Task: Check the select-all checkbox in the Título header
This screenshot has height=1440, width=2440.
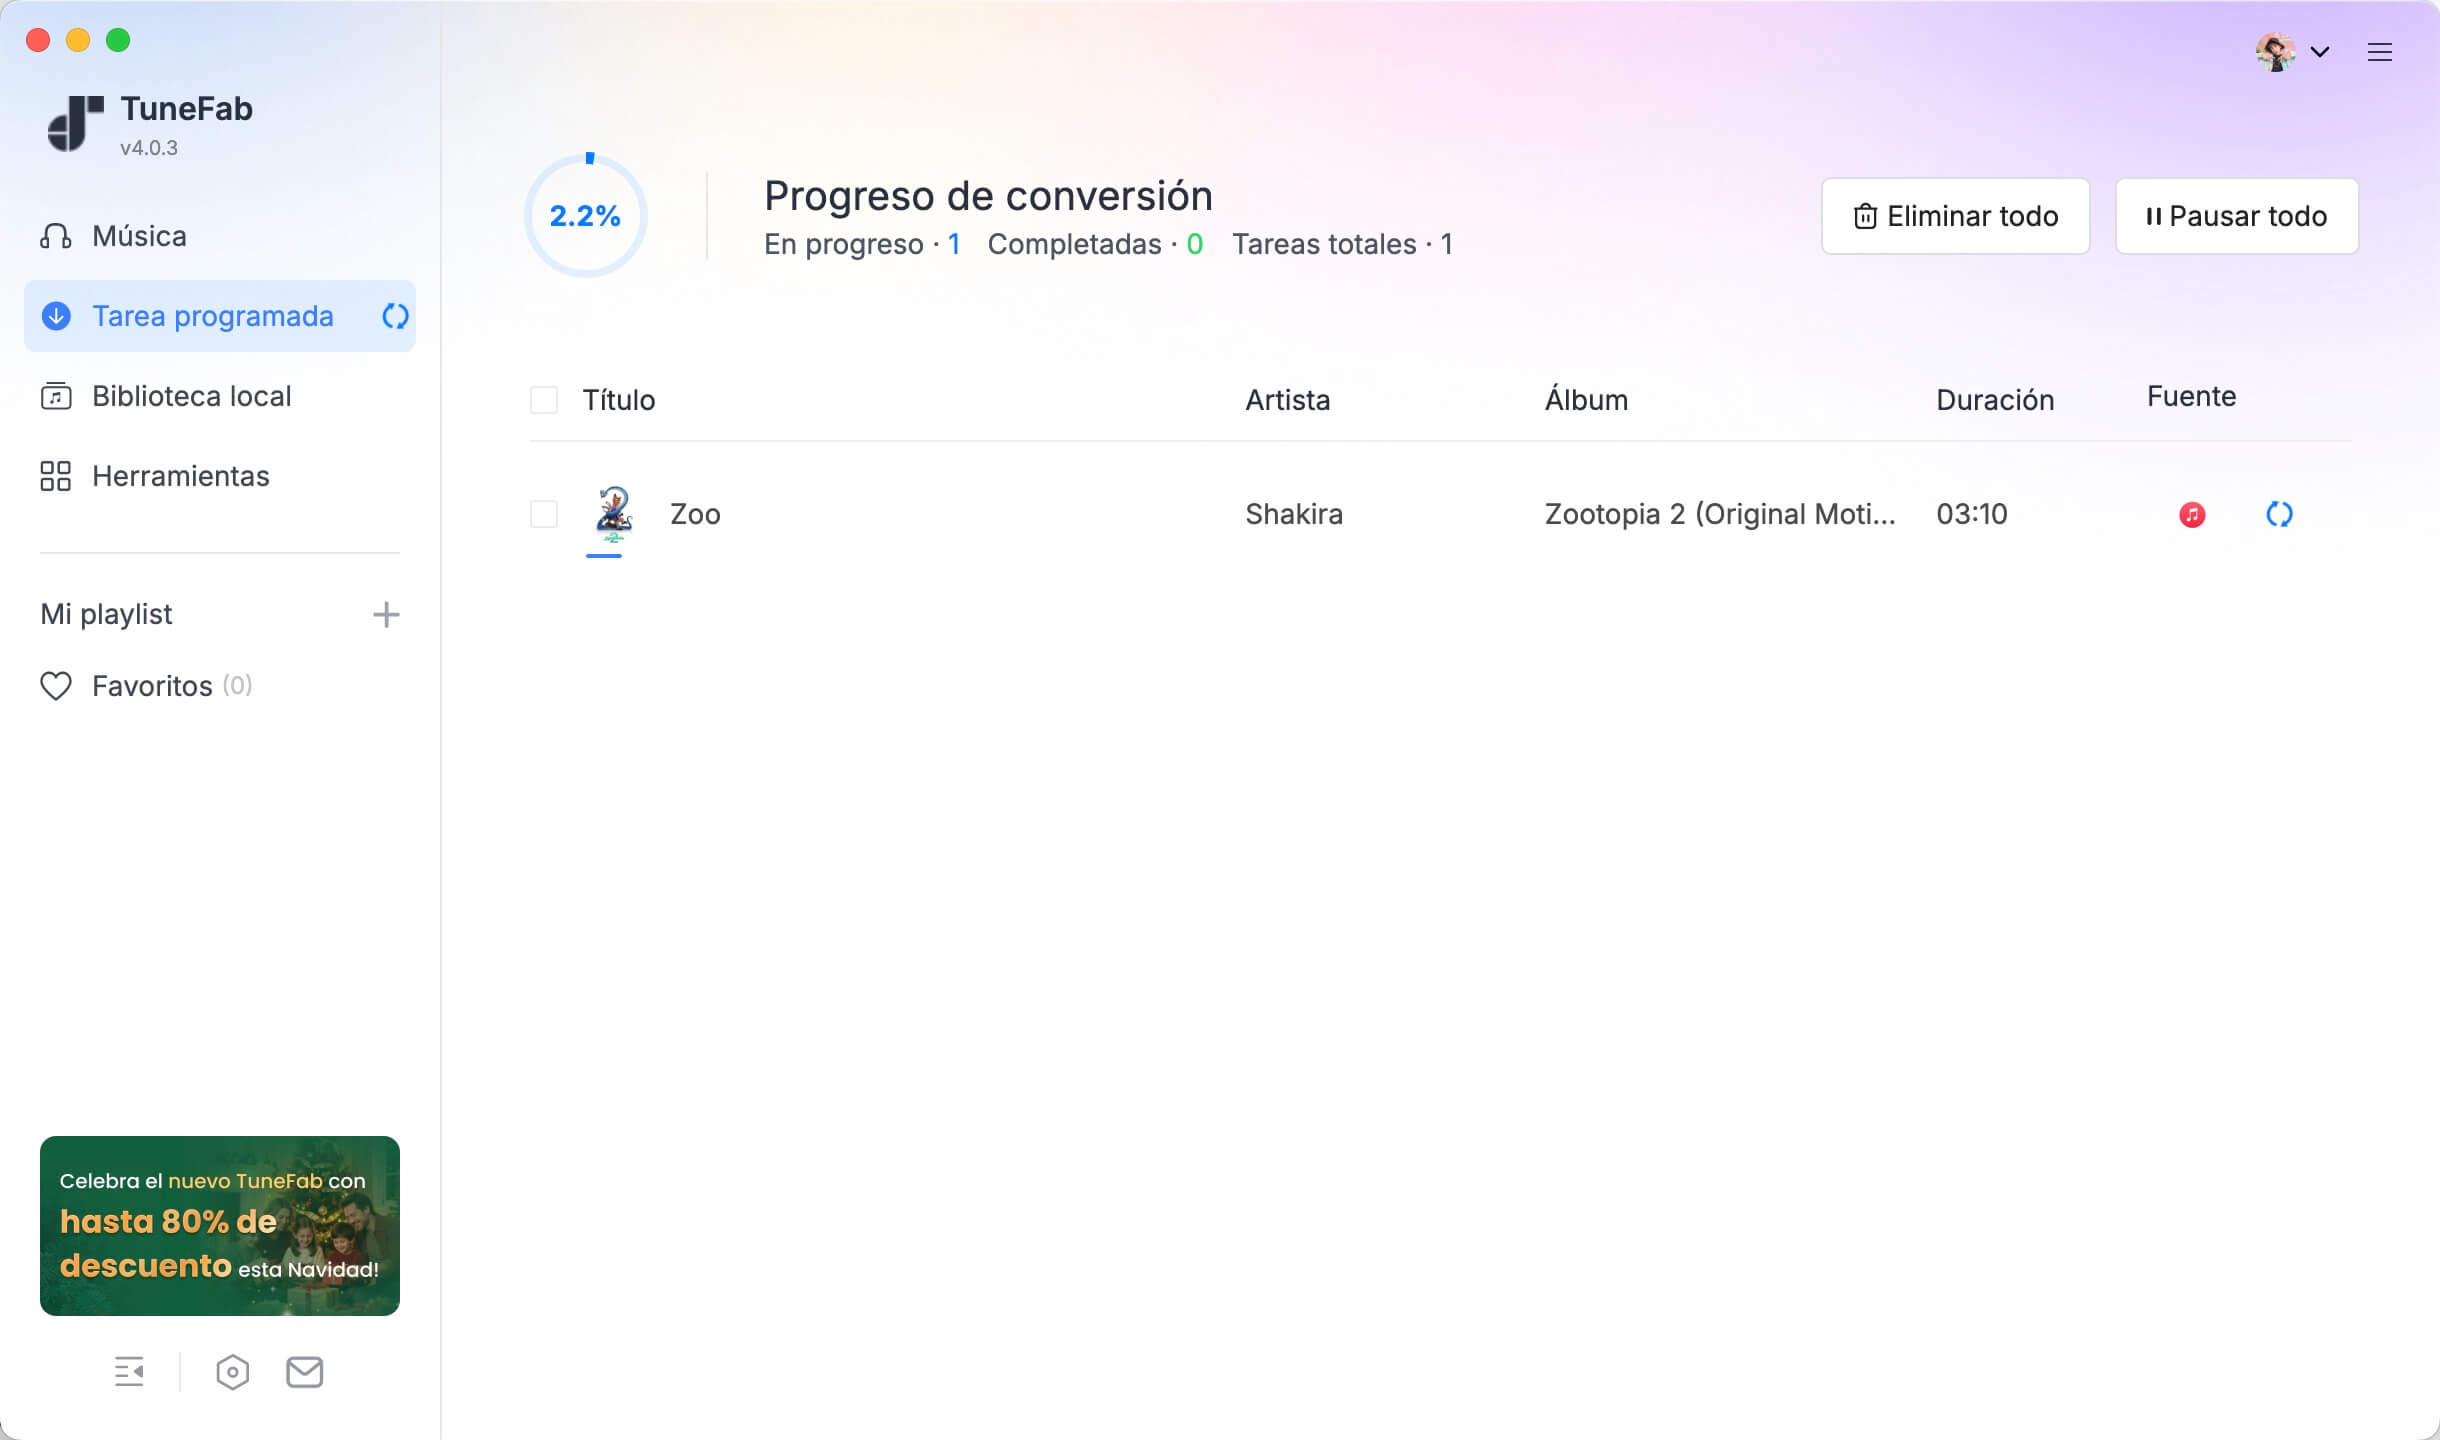Action: pyautogui.click(x=544, y=399)
